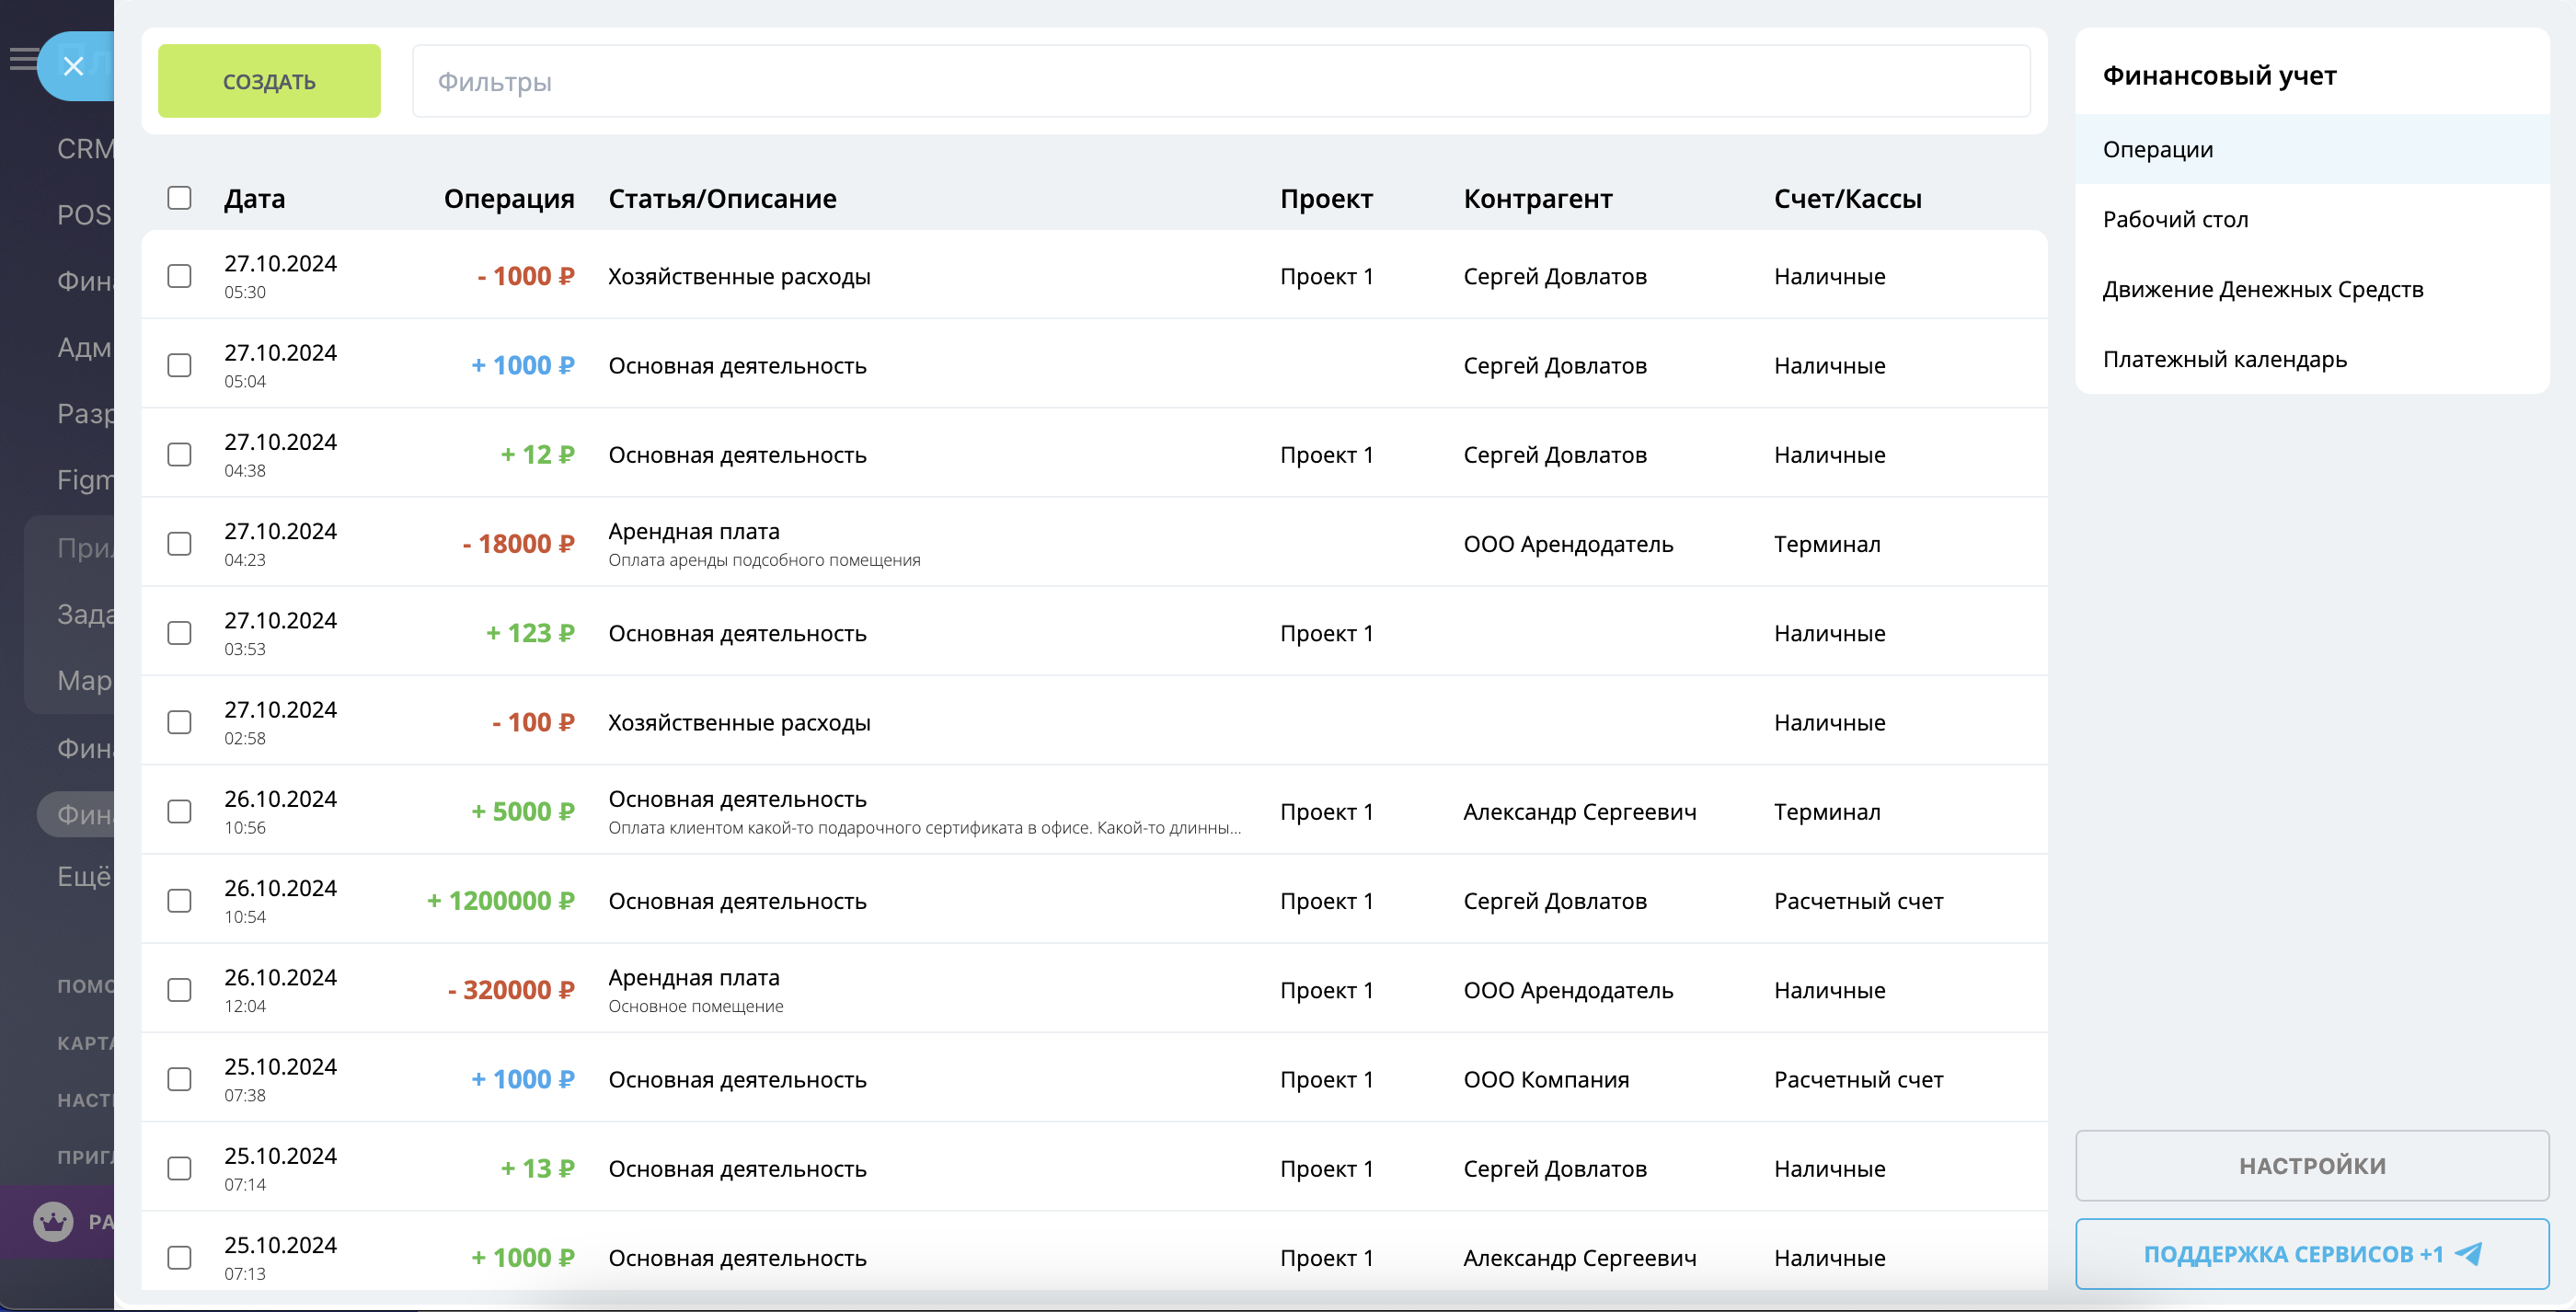Viewport: 2576px width, 1312px height.
Task: Click the crown icon at sidebar bottom
Action: (x=53, y=1221)
